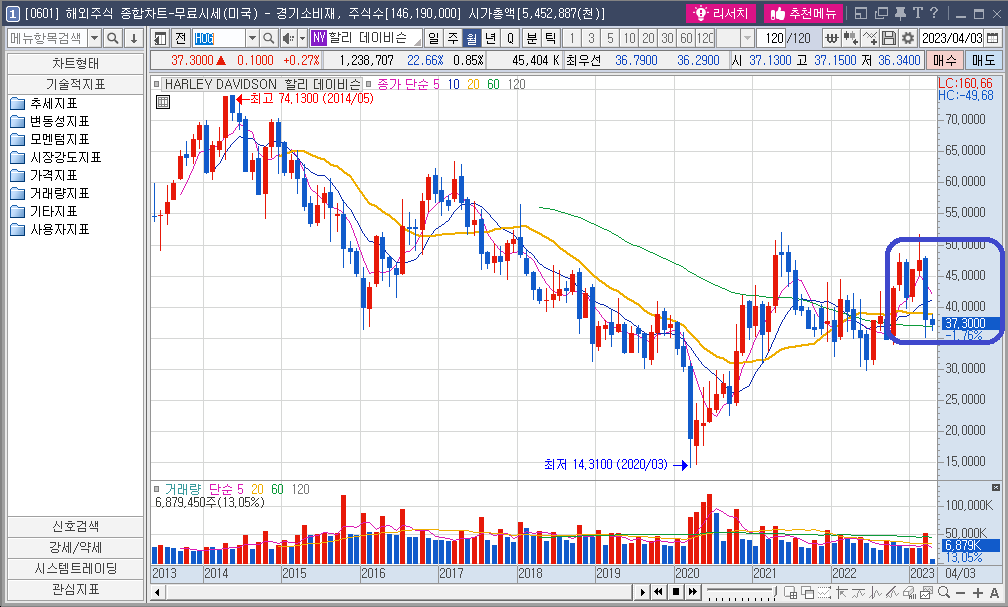
Task: Select the Q quarterly period toggle
Action: point(510,39)
